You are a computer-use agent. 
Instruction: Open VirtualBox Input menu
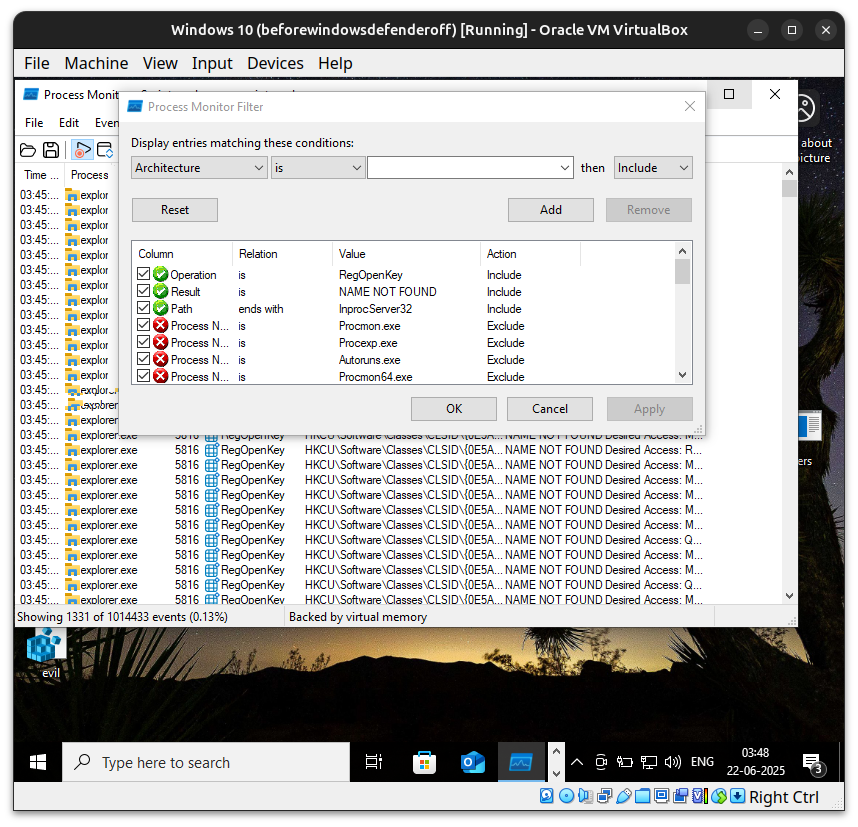point(212,63)
